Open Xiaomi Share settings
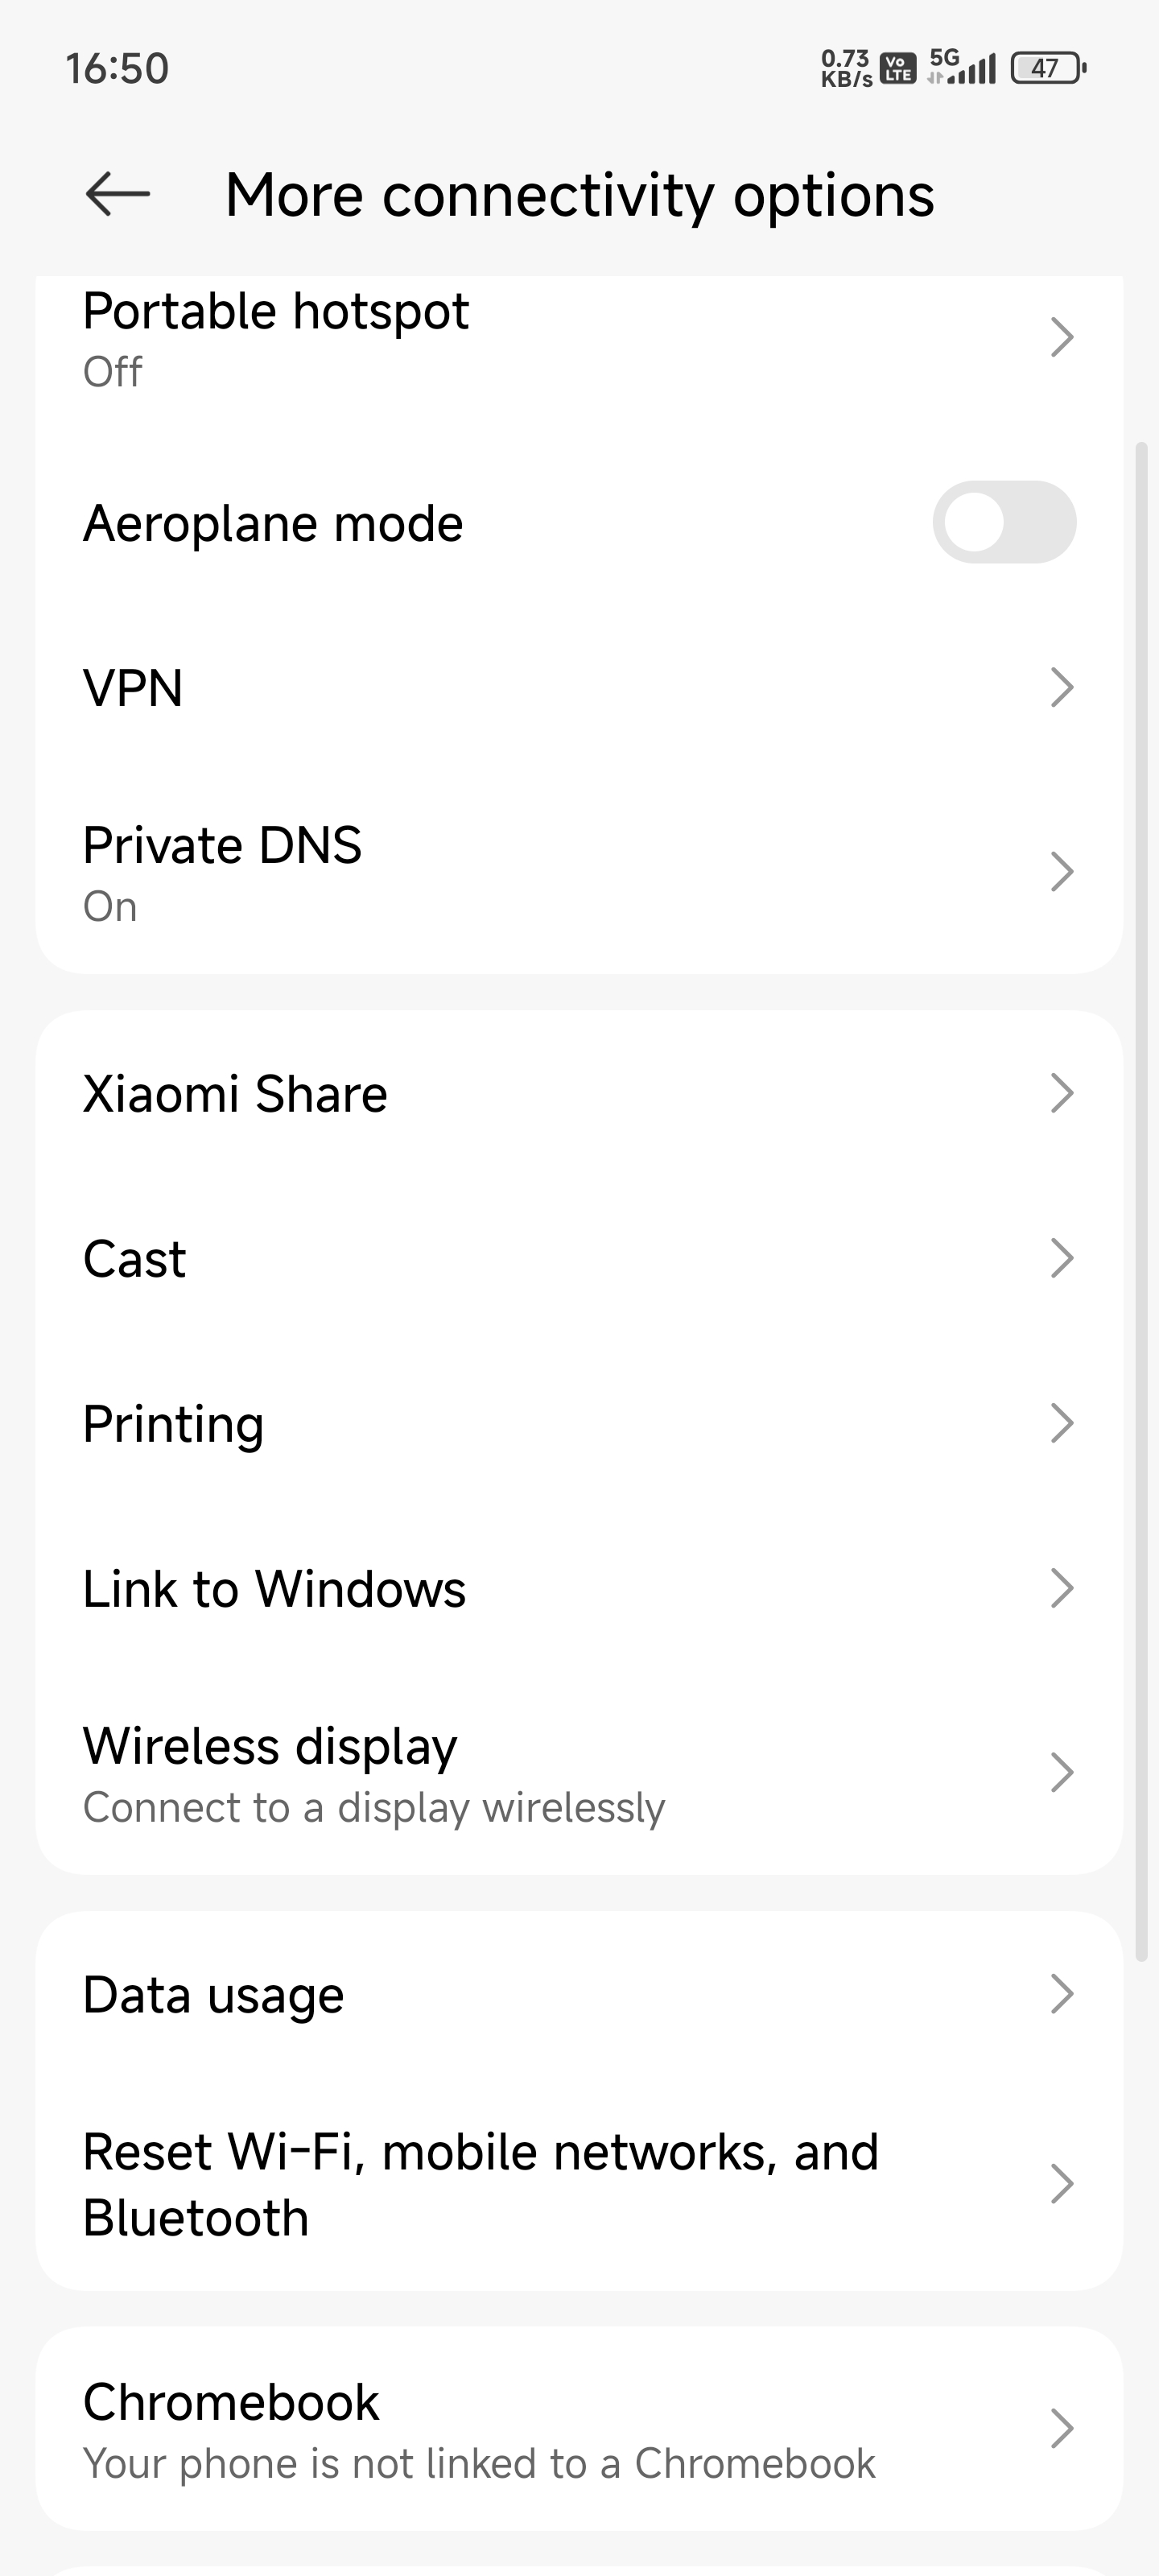 pos(579,1093)
